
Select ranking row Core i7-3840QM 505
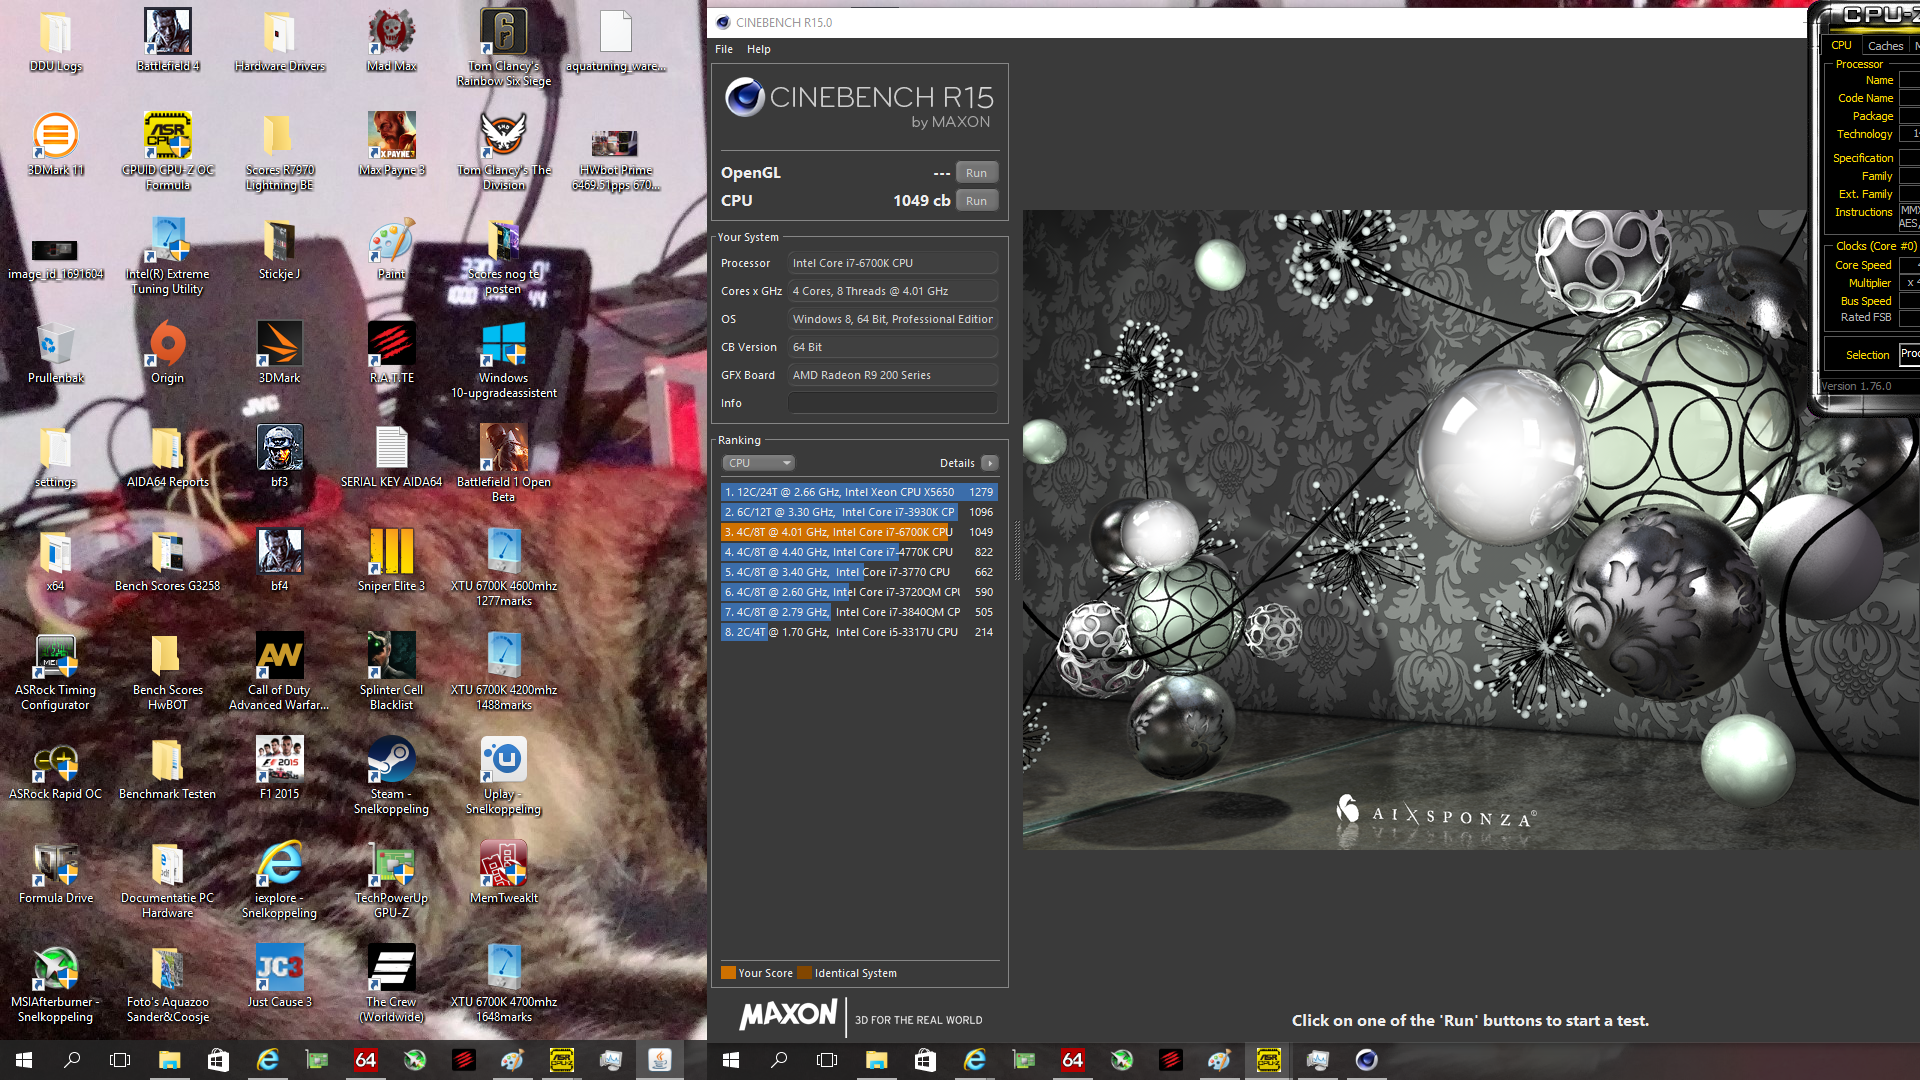coord(859,612)
